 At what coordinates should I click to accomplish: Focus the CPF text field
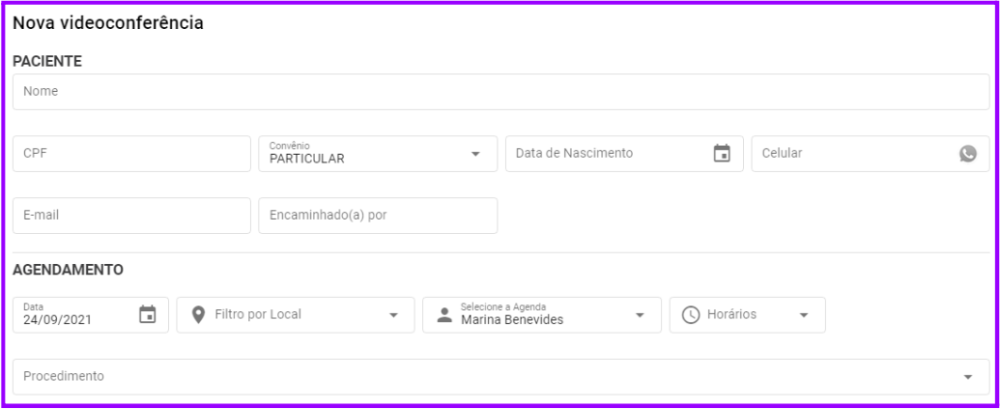[x=131, y=154]
